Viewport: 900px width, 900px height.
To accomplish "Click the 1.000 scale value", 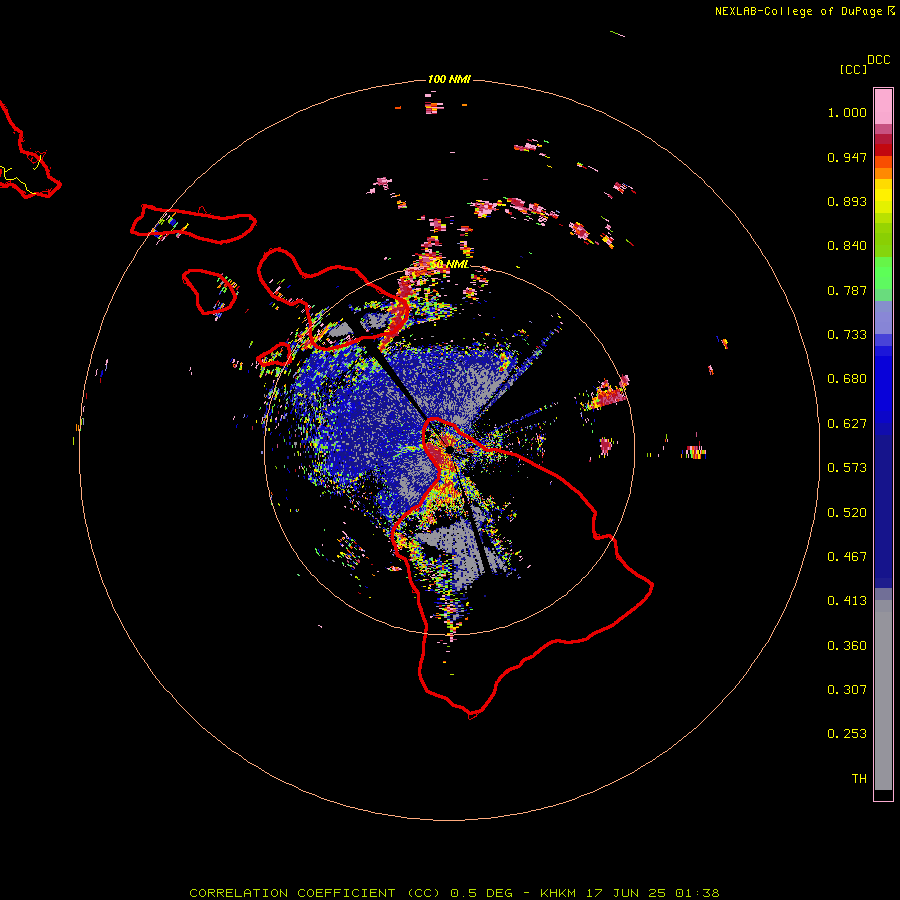I will click(x=847, y=112).
